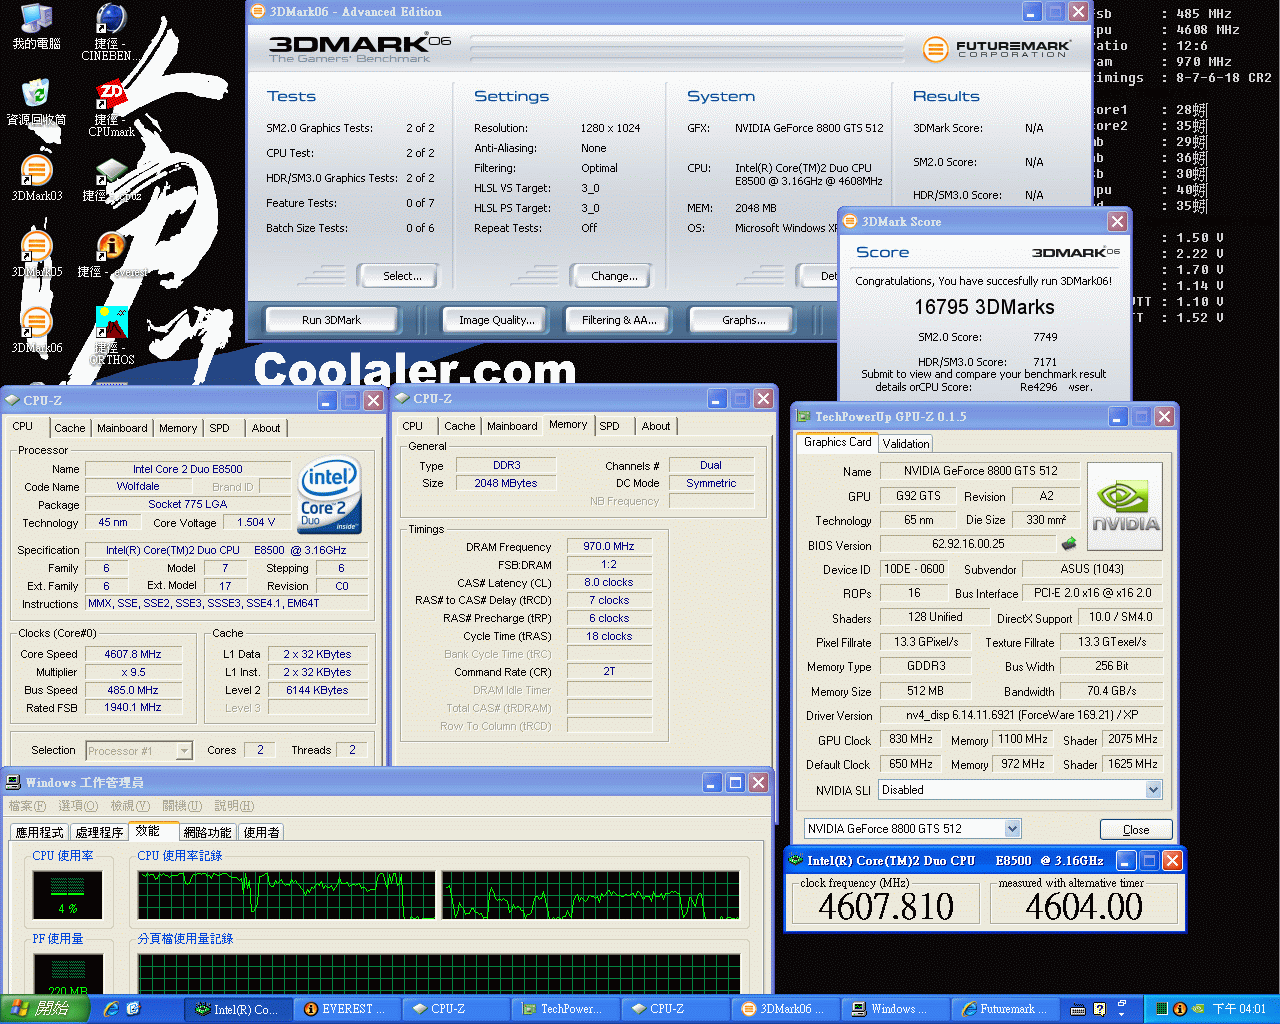Open the Start button

click(x=46, y=1009)
